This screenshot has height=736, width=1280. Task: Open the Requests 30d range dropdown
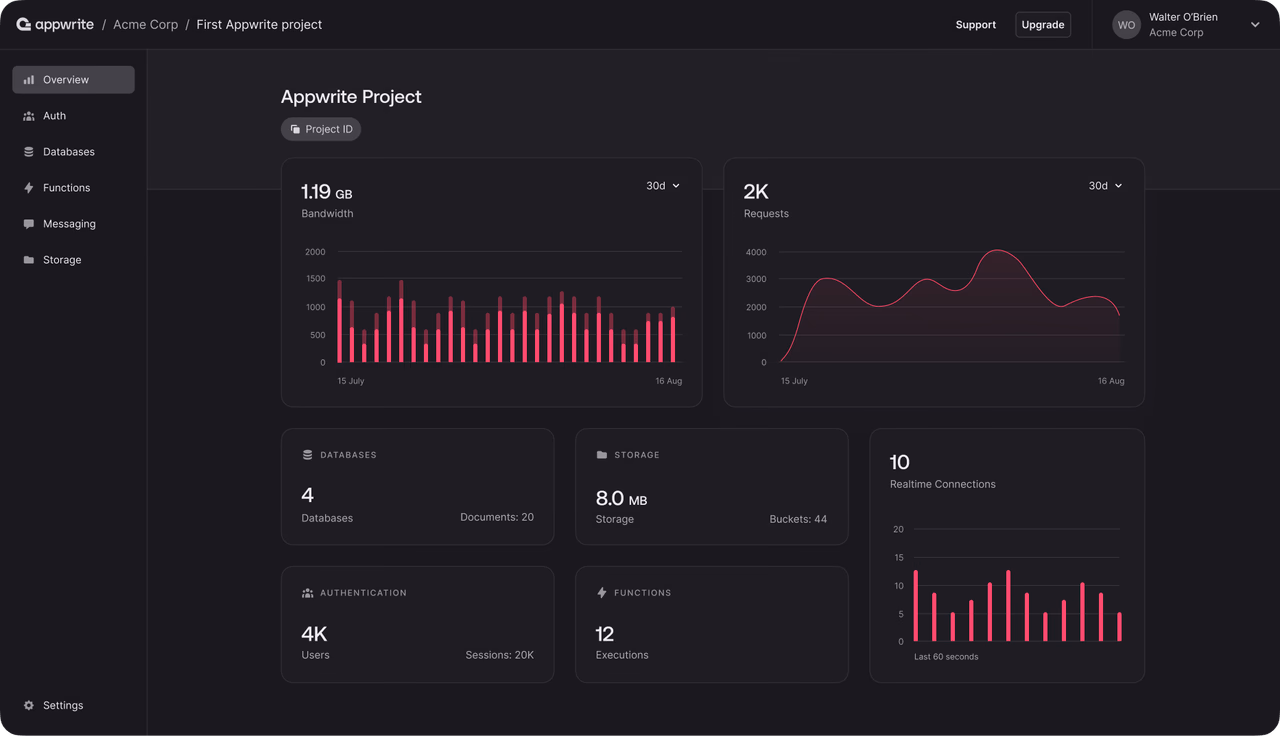point(1105,186)
